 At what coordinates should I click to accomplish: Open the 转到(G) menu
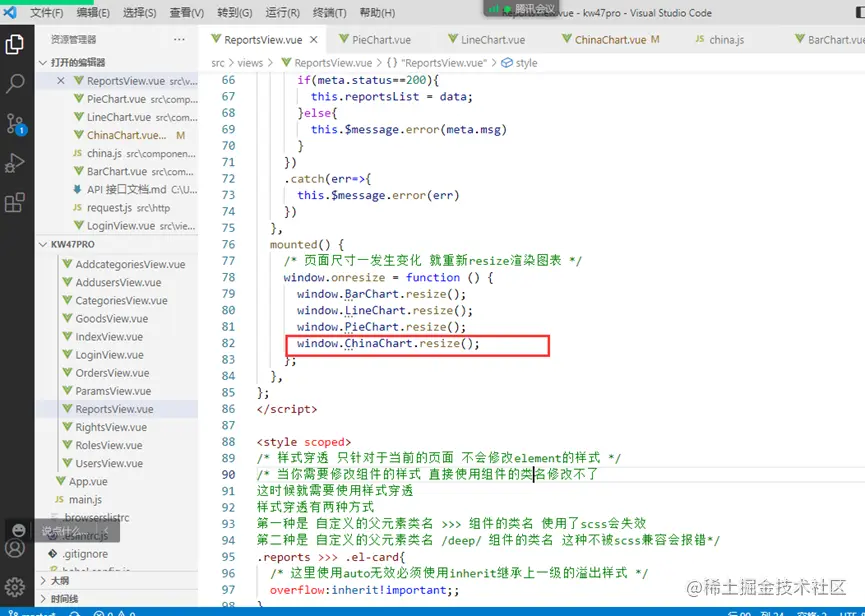pyautogui.click(x=234, y=13)
